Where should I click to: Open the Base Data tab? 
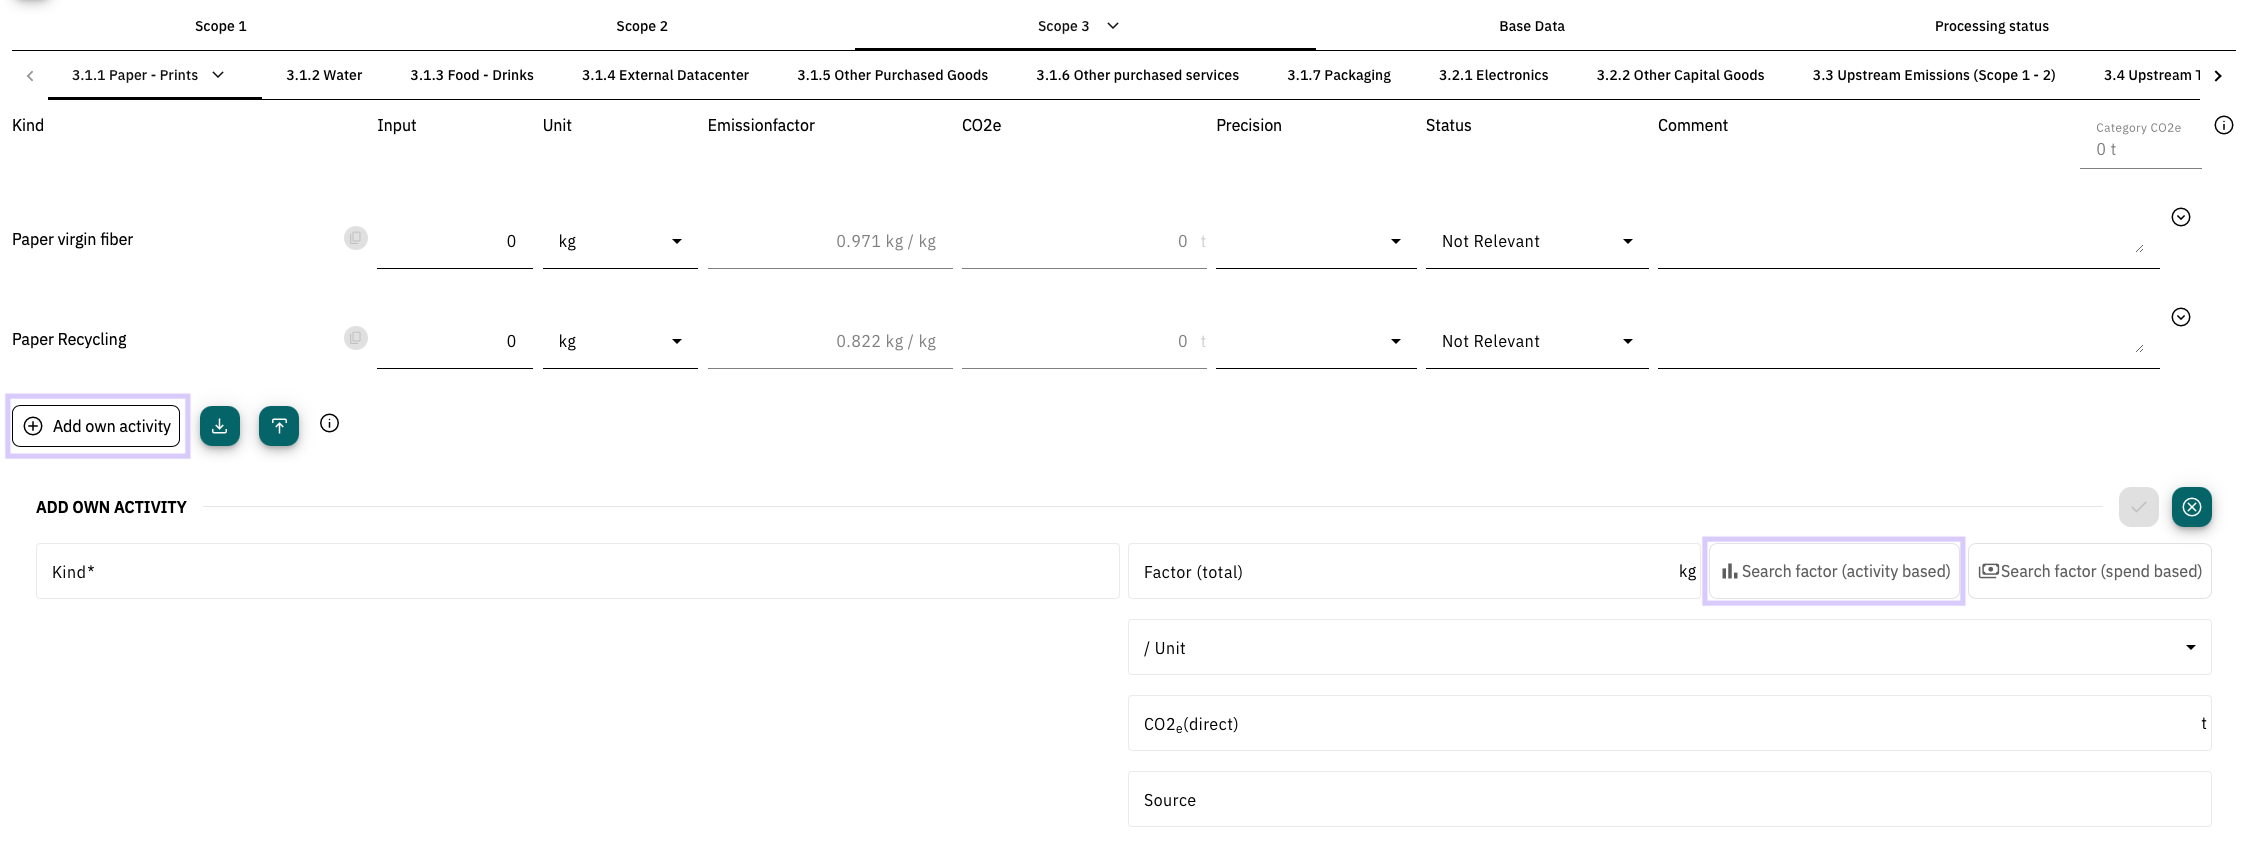(1531, 26)
